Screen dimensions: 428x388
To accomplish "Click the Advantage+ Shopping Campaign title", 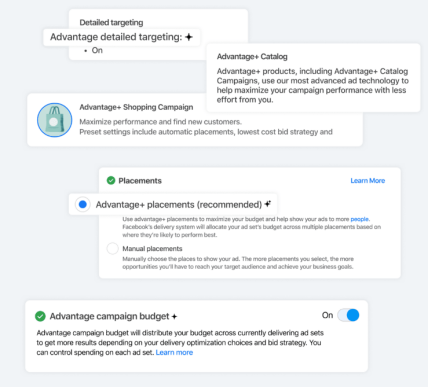I will tap(136, 107).
